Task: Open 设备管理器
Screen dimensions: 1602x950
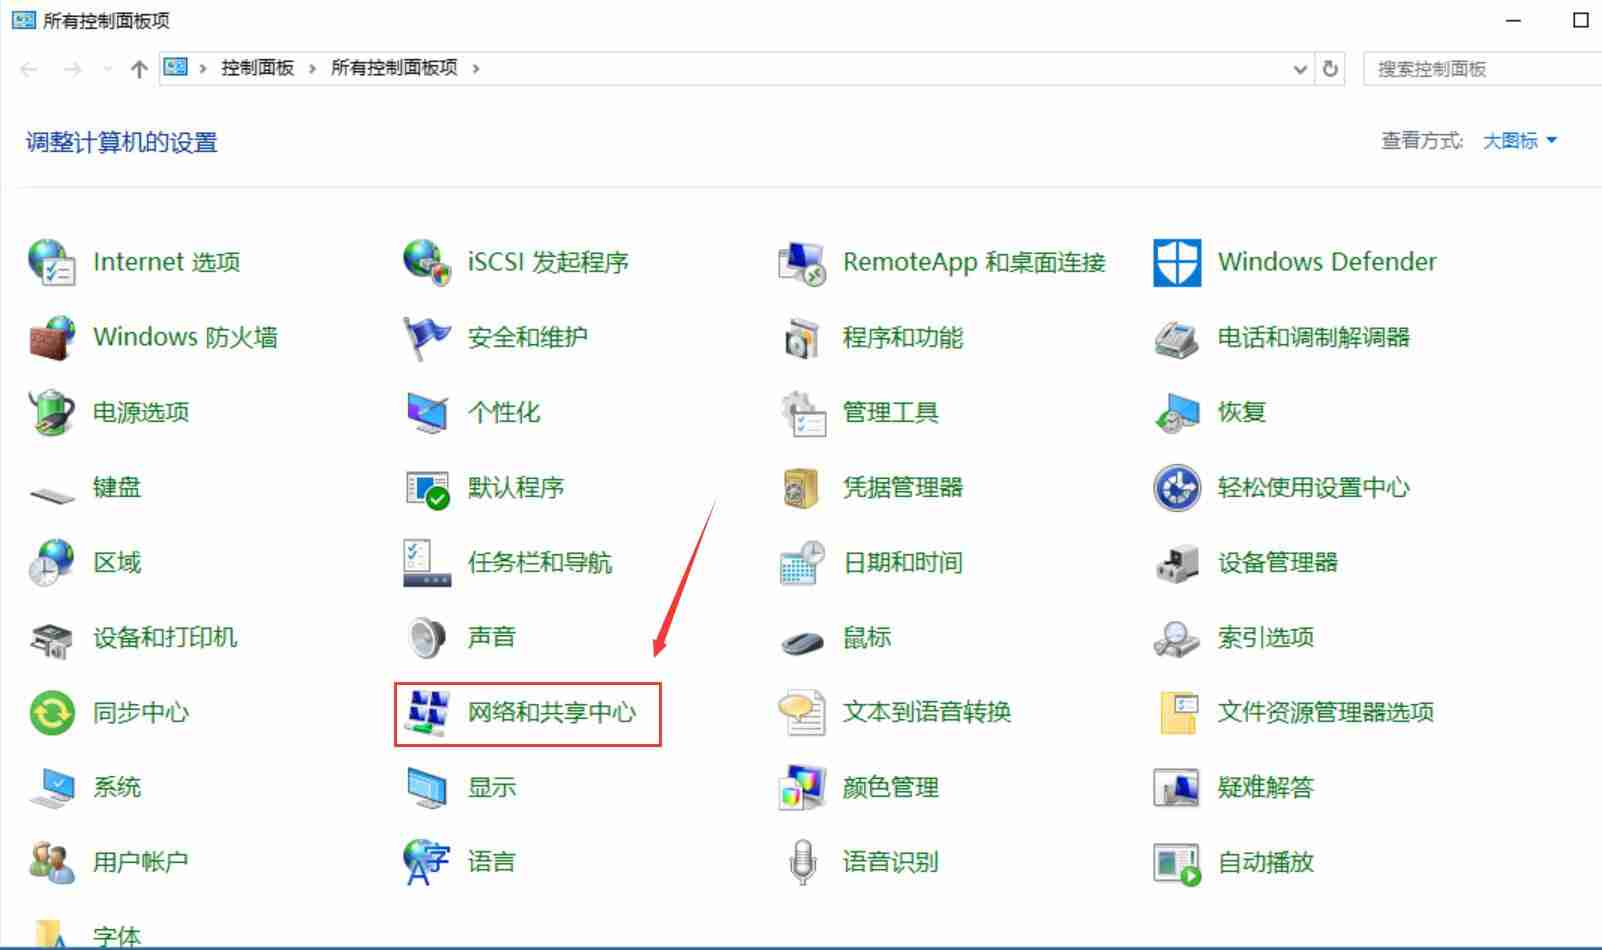Action: coord(1278,562)
